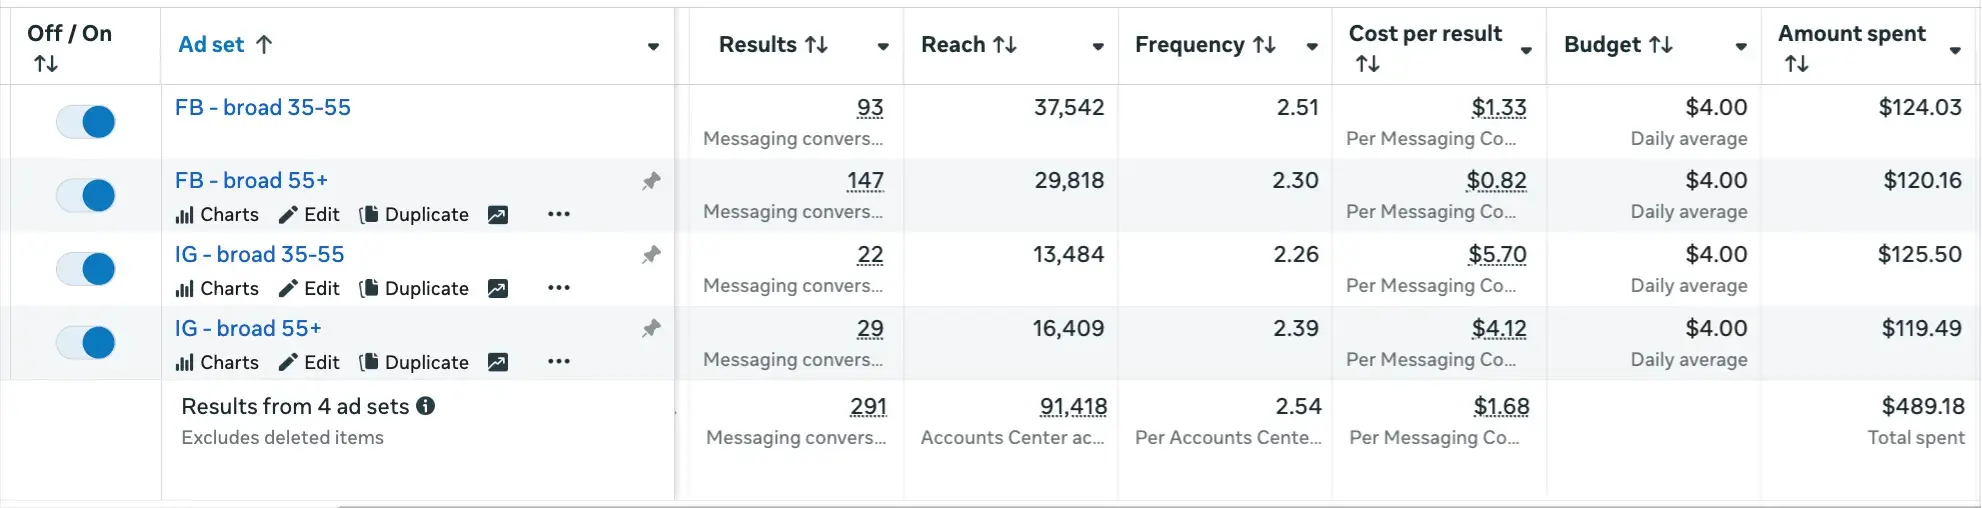Disable the IG - broad 55+ ad set
This screenshot has width=1982, height=508.
click(86, 343)
